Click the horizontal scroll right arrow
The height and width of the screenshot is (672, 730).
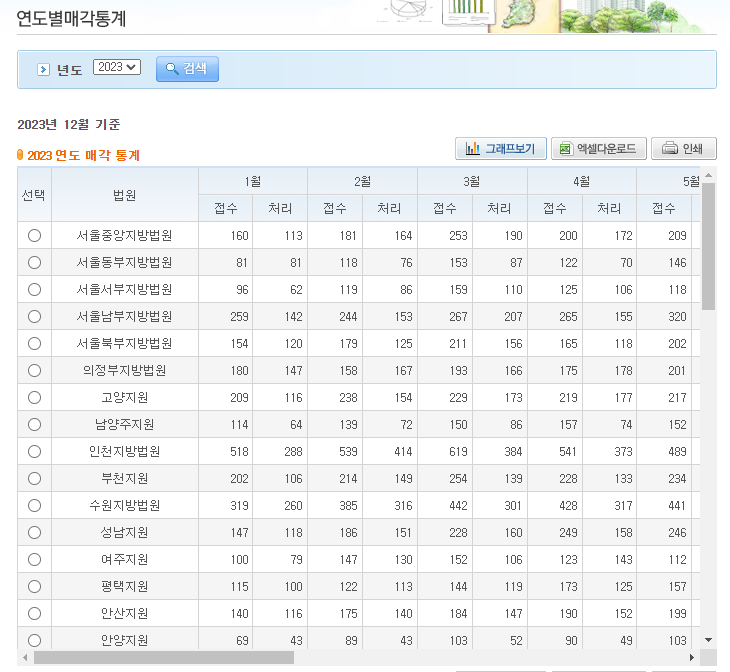pyautogui.click(x=692, y=658)
